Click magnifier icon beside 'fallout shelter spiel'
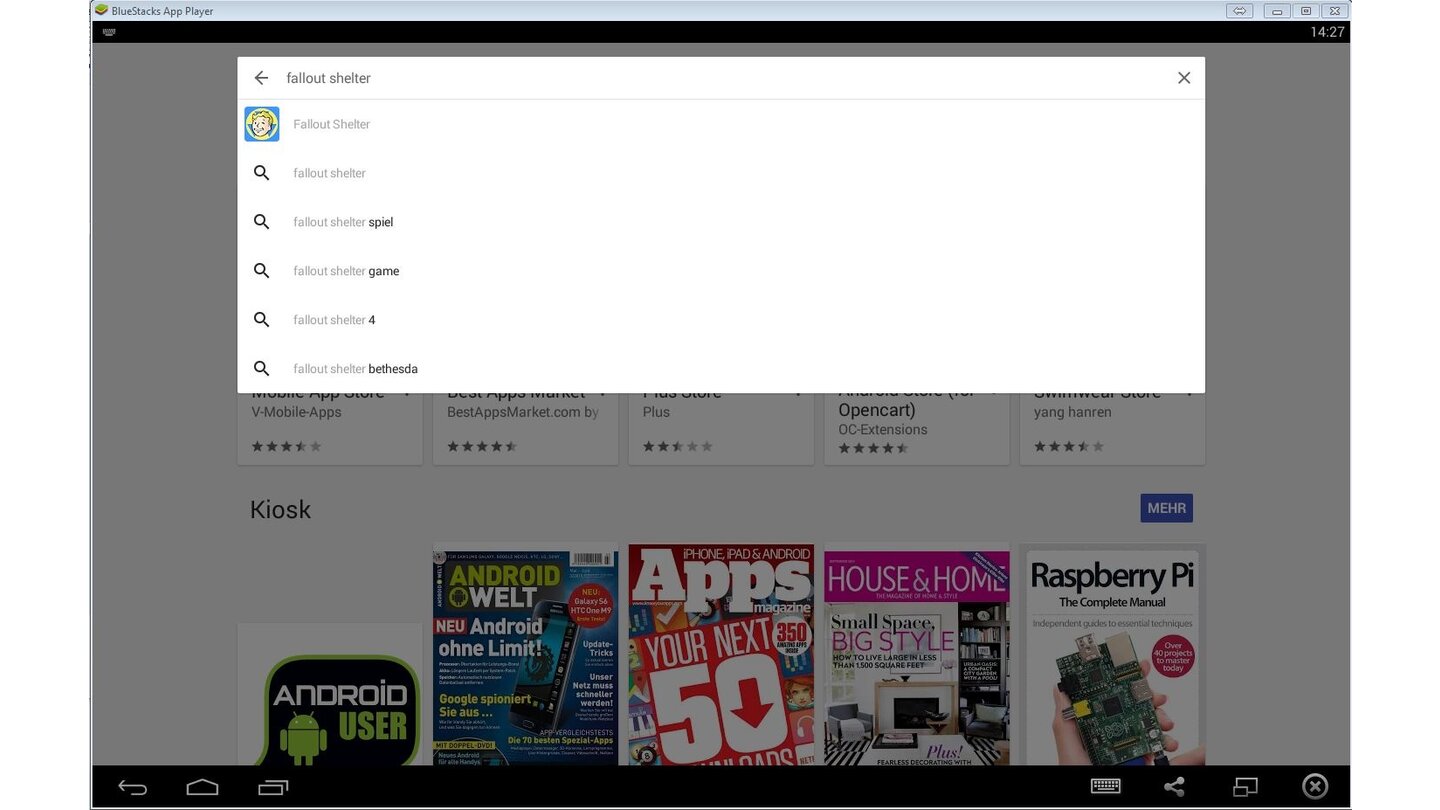Viewport: 1440px width, 810px height. coord(262,222)
